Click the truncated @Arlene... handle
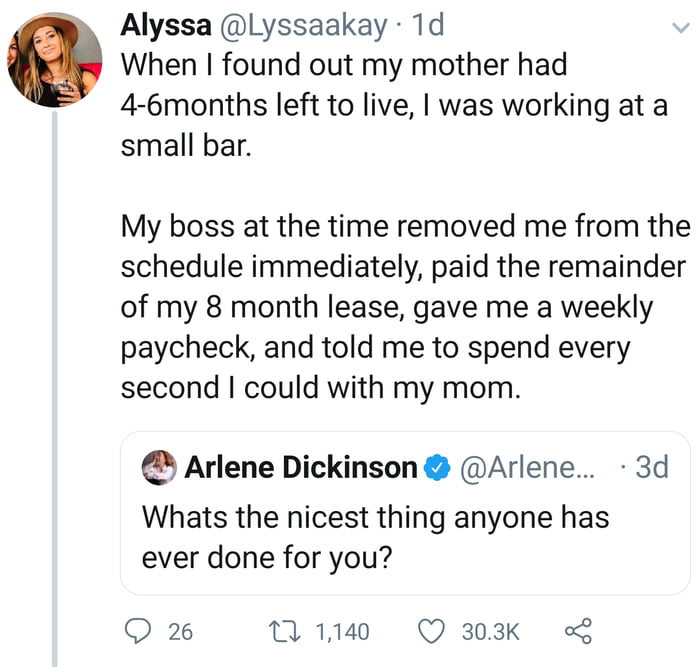Viewport: 700px width, 667px height. 527,467
